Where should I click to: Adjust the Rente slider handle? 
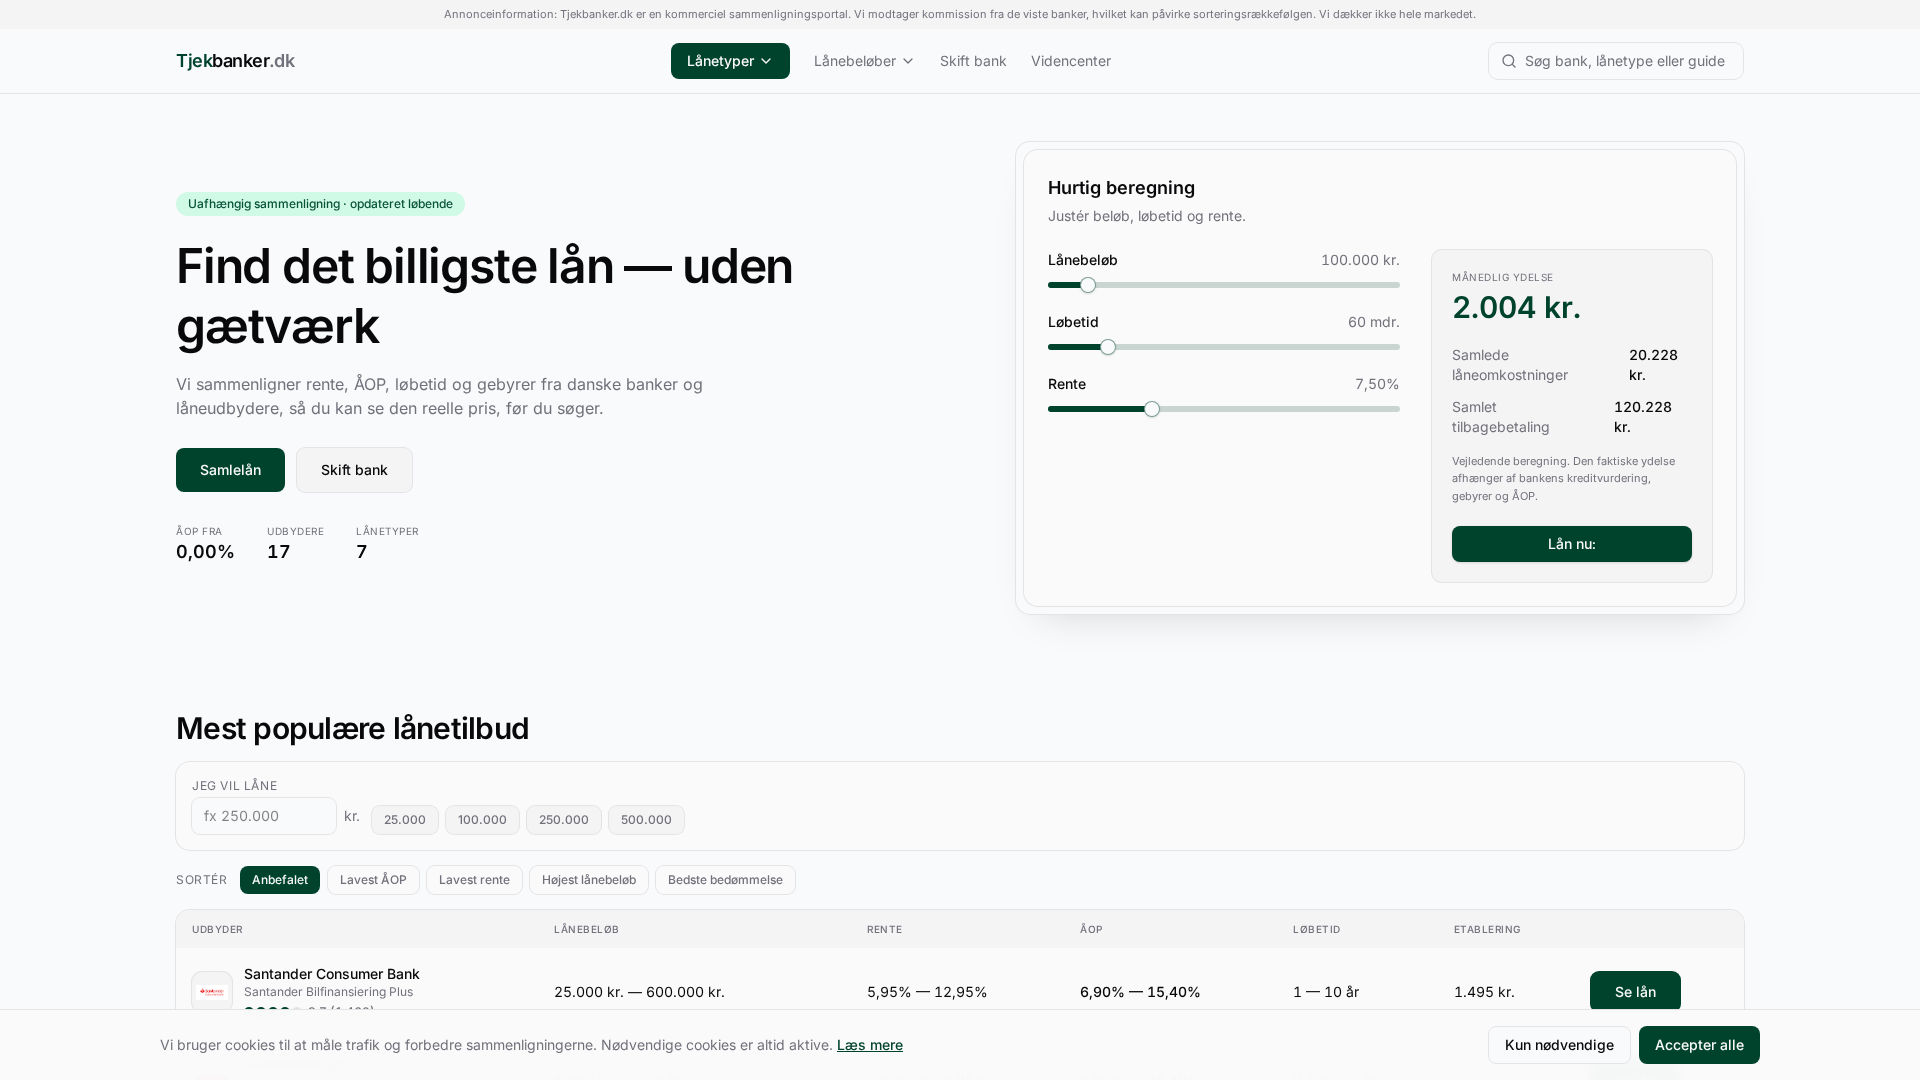(1152, 409)
